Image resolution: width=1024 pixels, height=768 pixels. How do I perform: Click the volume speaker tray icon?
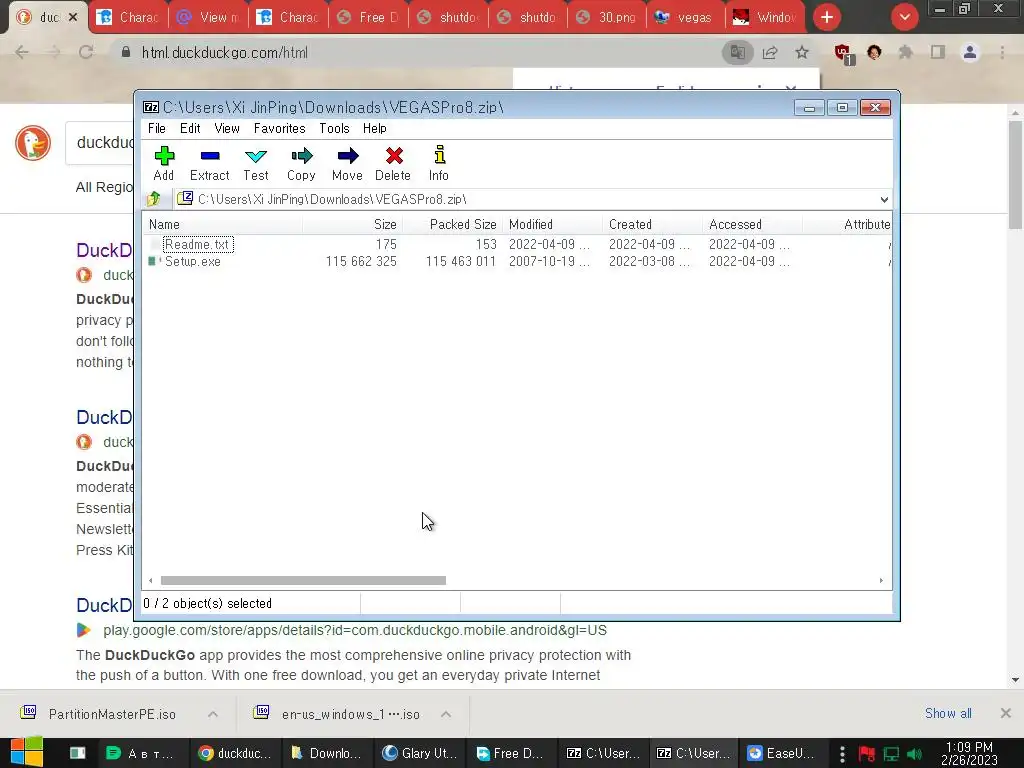(x=915, y=754)
